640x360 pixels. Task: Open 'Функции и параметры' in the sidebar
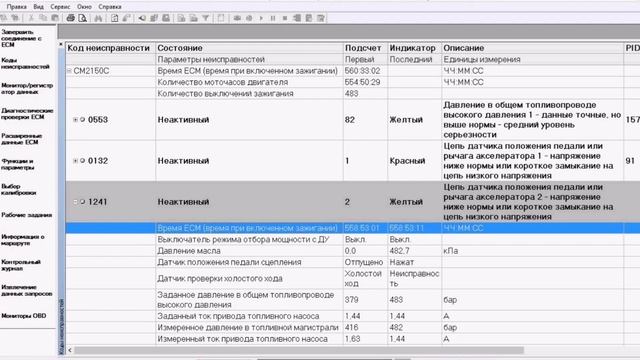[x=18, y=164]
